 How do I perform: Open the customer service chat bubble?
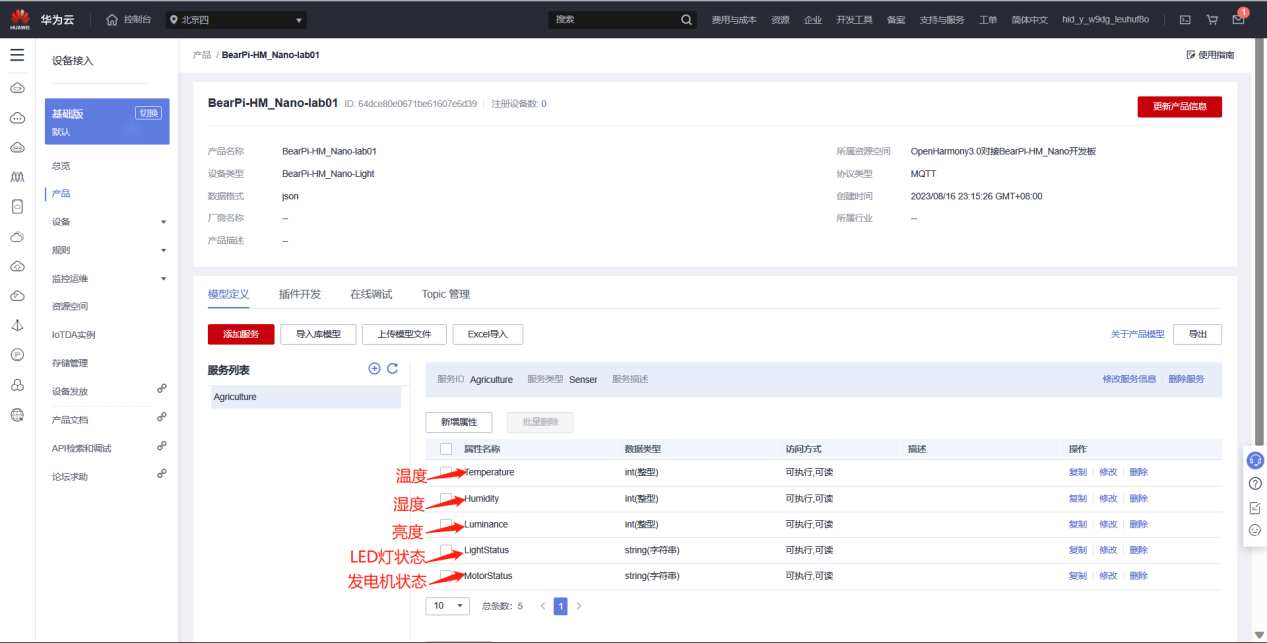coord(1255,460)
